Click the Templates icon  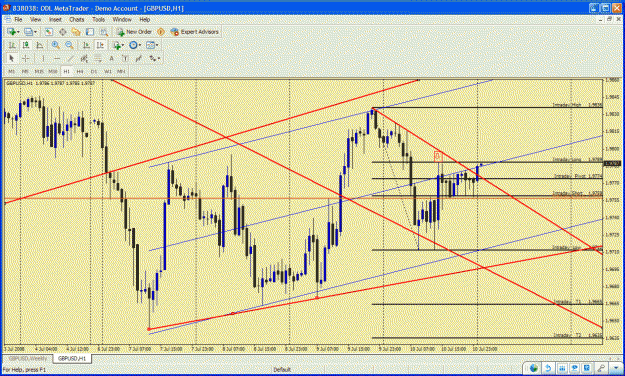coord(150,45)
